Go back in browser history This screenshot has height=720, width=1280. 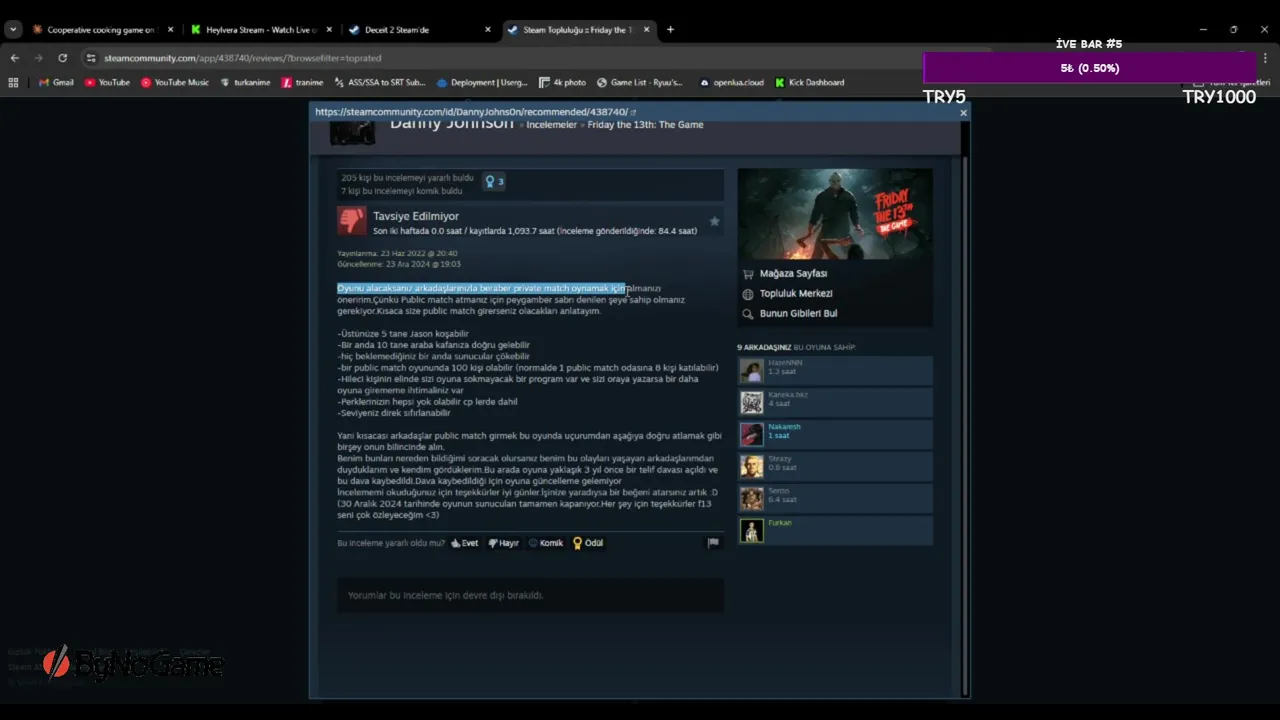[x=15, y=58]
